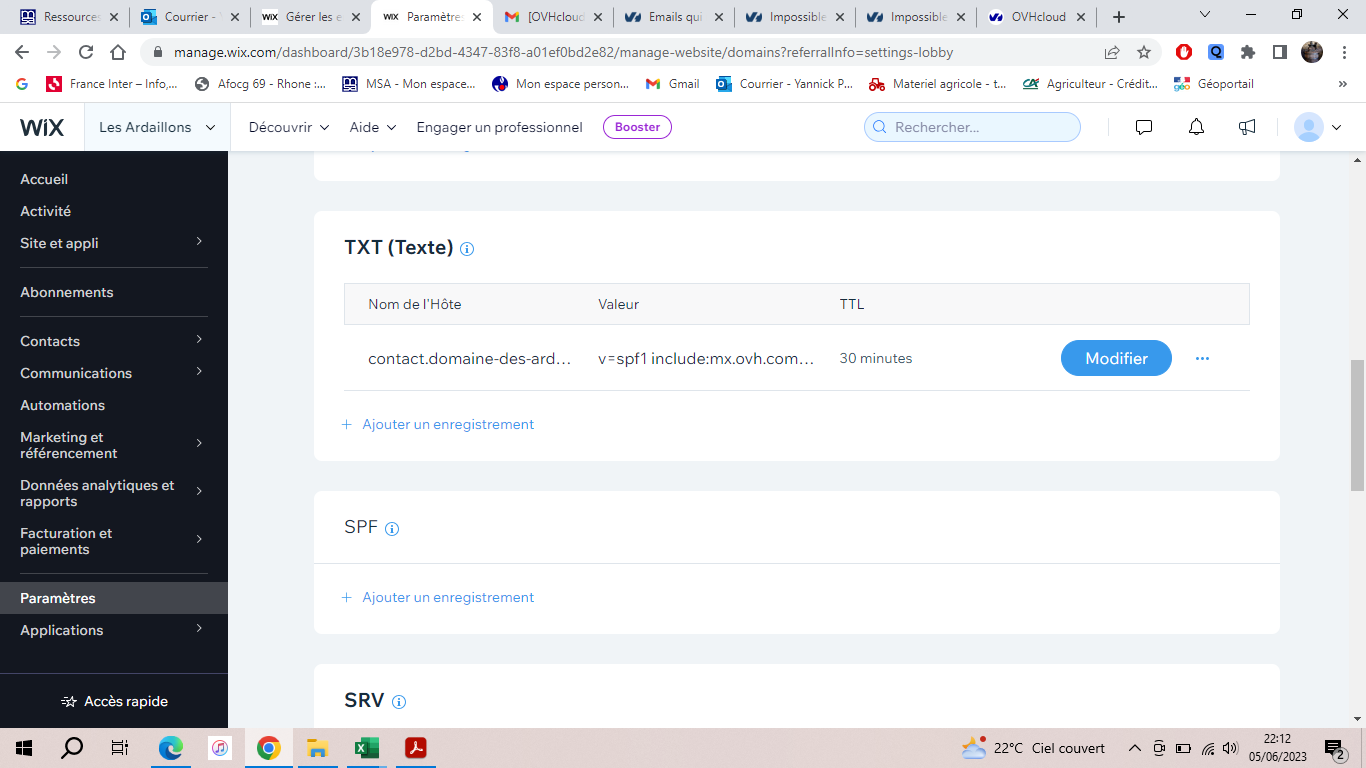Image resolution: width=1366 pixels, height=768 pixels.
Task: Open the three-dots menu for TXT record
Action: [x=1202, y=358]
